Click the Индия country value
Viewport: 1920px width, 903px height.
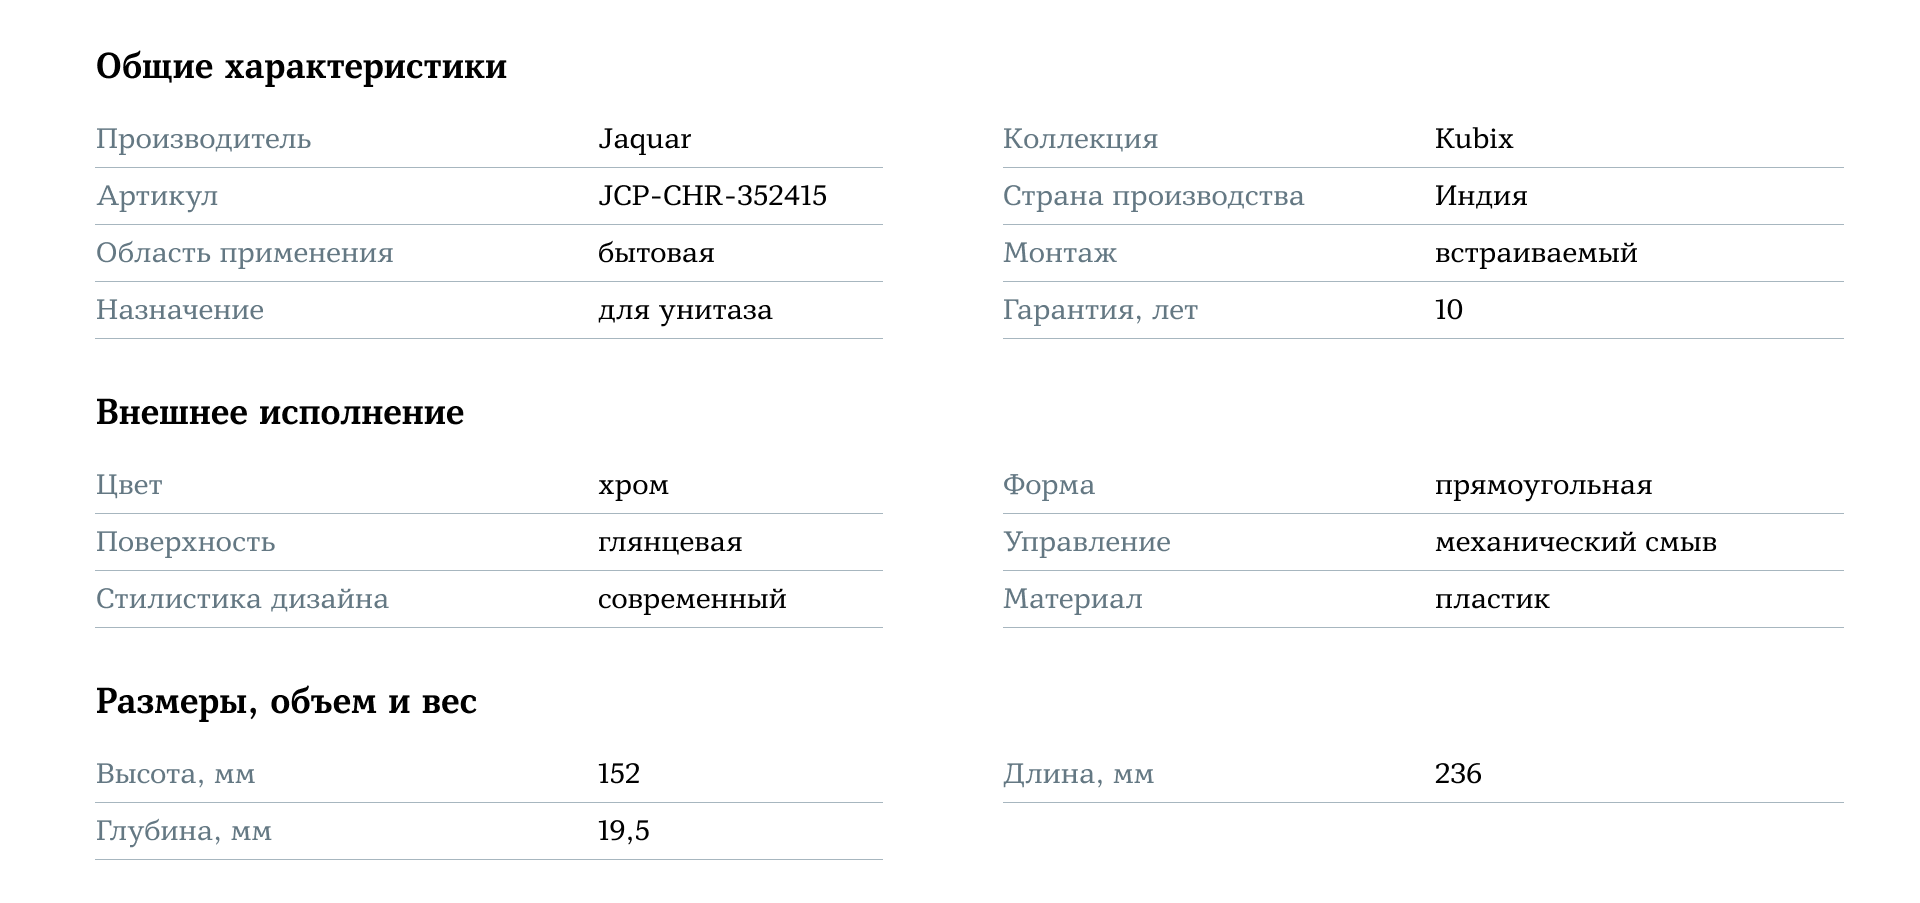click(1480, 196)
